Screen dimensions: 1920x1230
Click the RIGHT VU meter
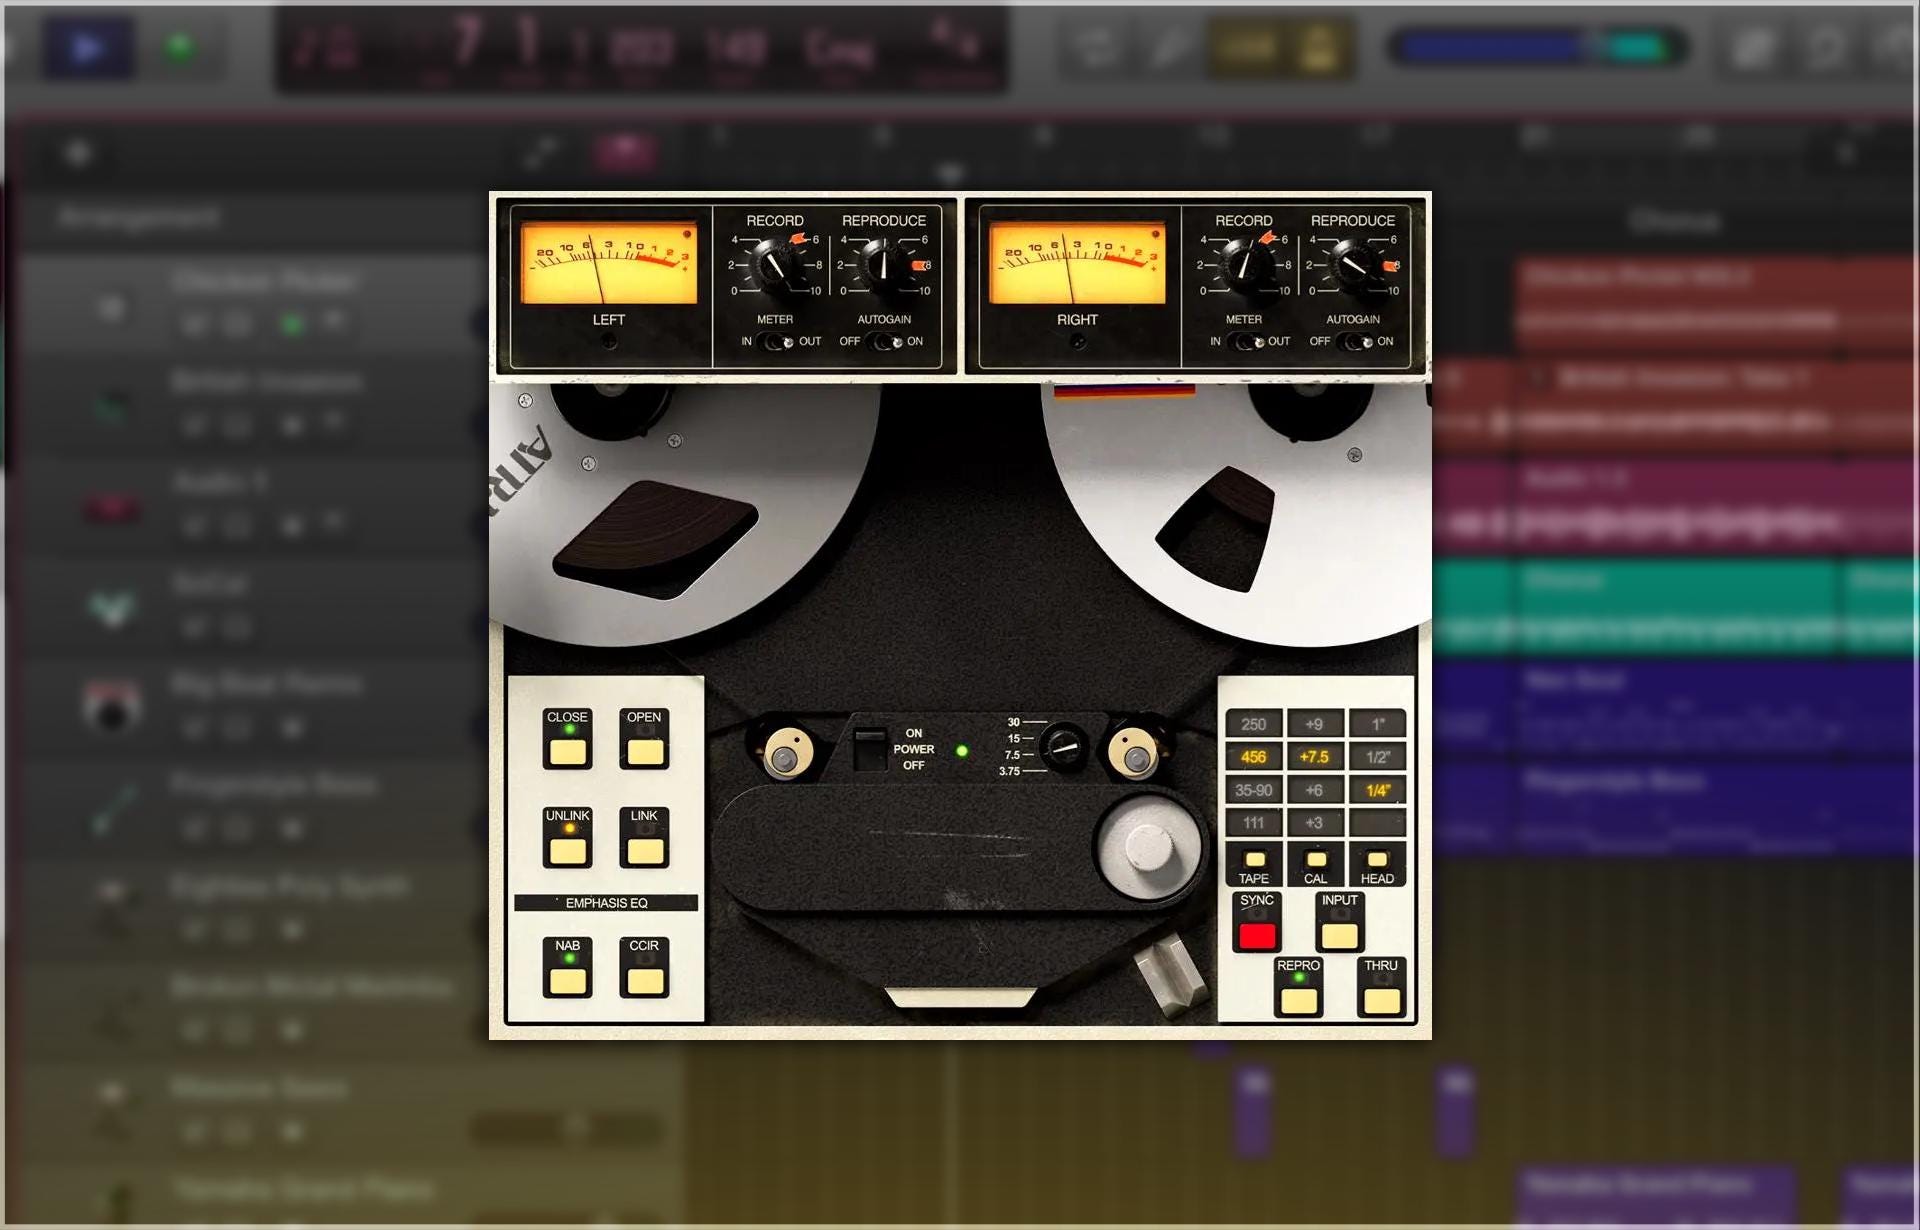(x=1077, y=263)
